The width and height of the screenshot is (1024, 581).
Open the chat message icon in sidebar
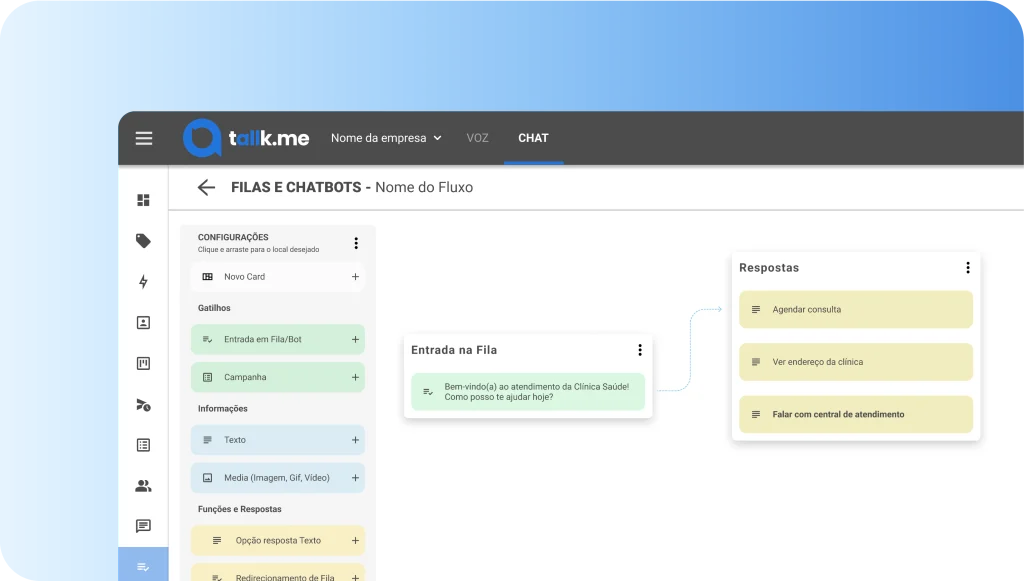(x=143, y=526)
